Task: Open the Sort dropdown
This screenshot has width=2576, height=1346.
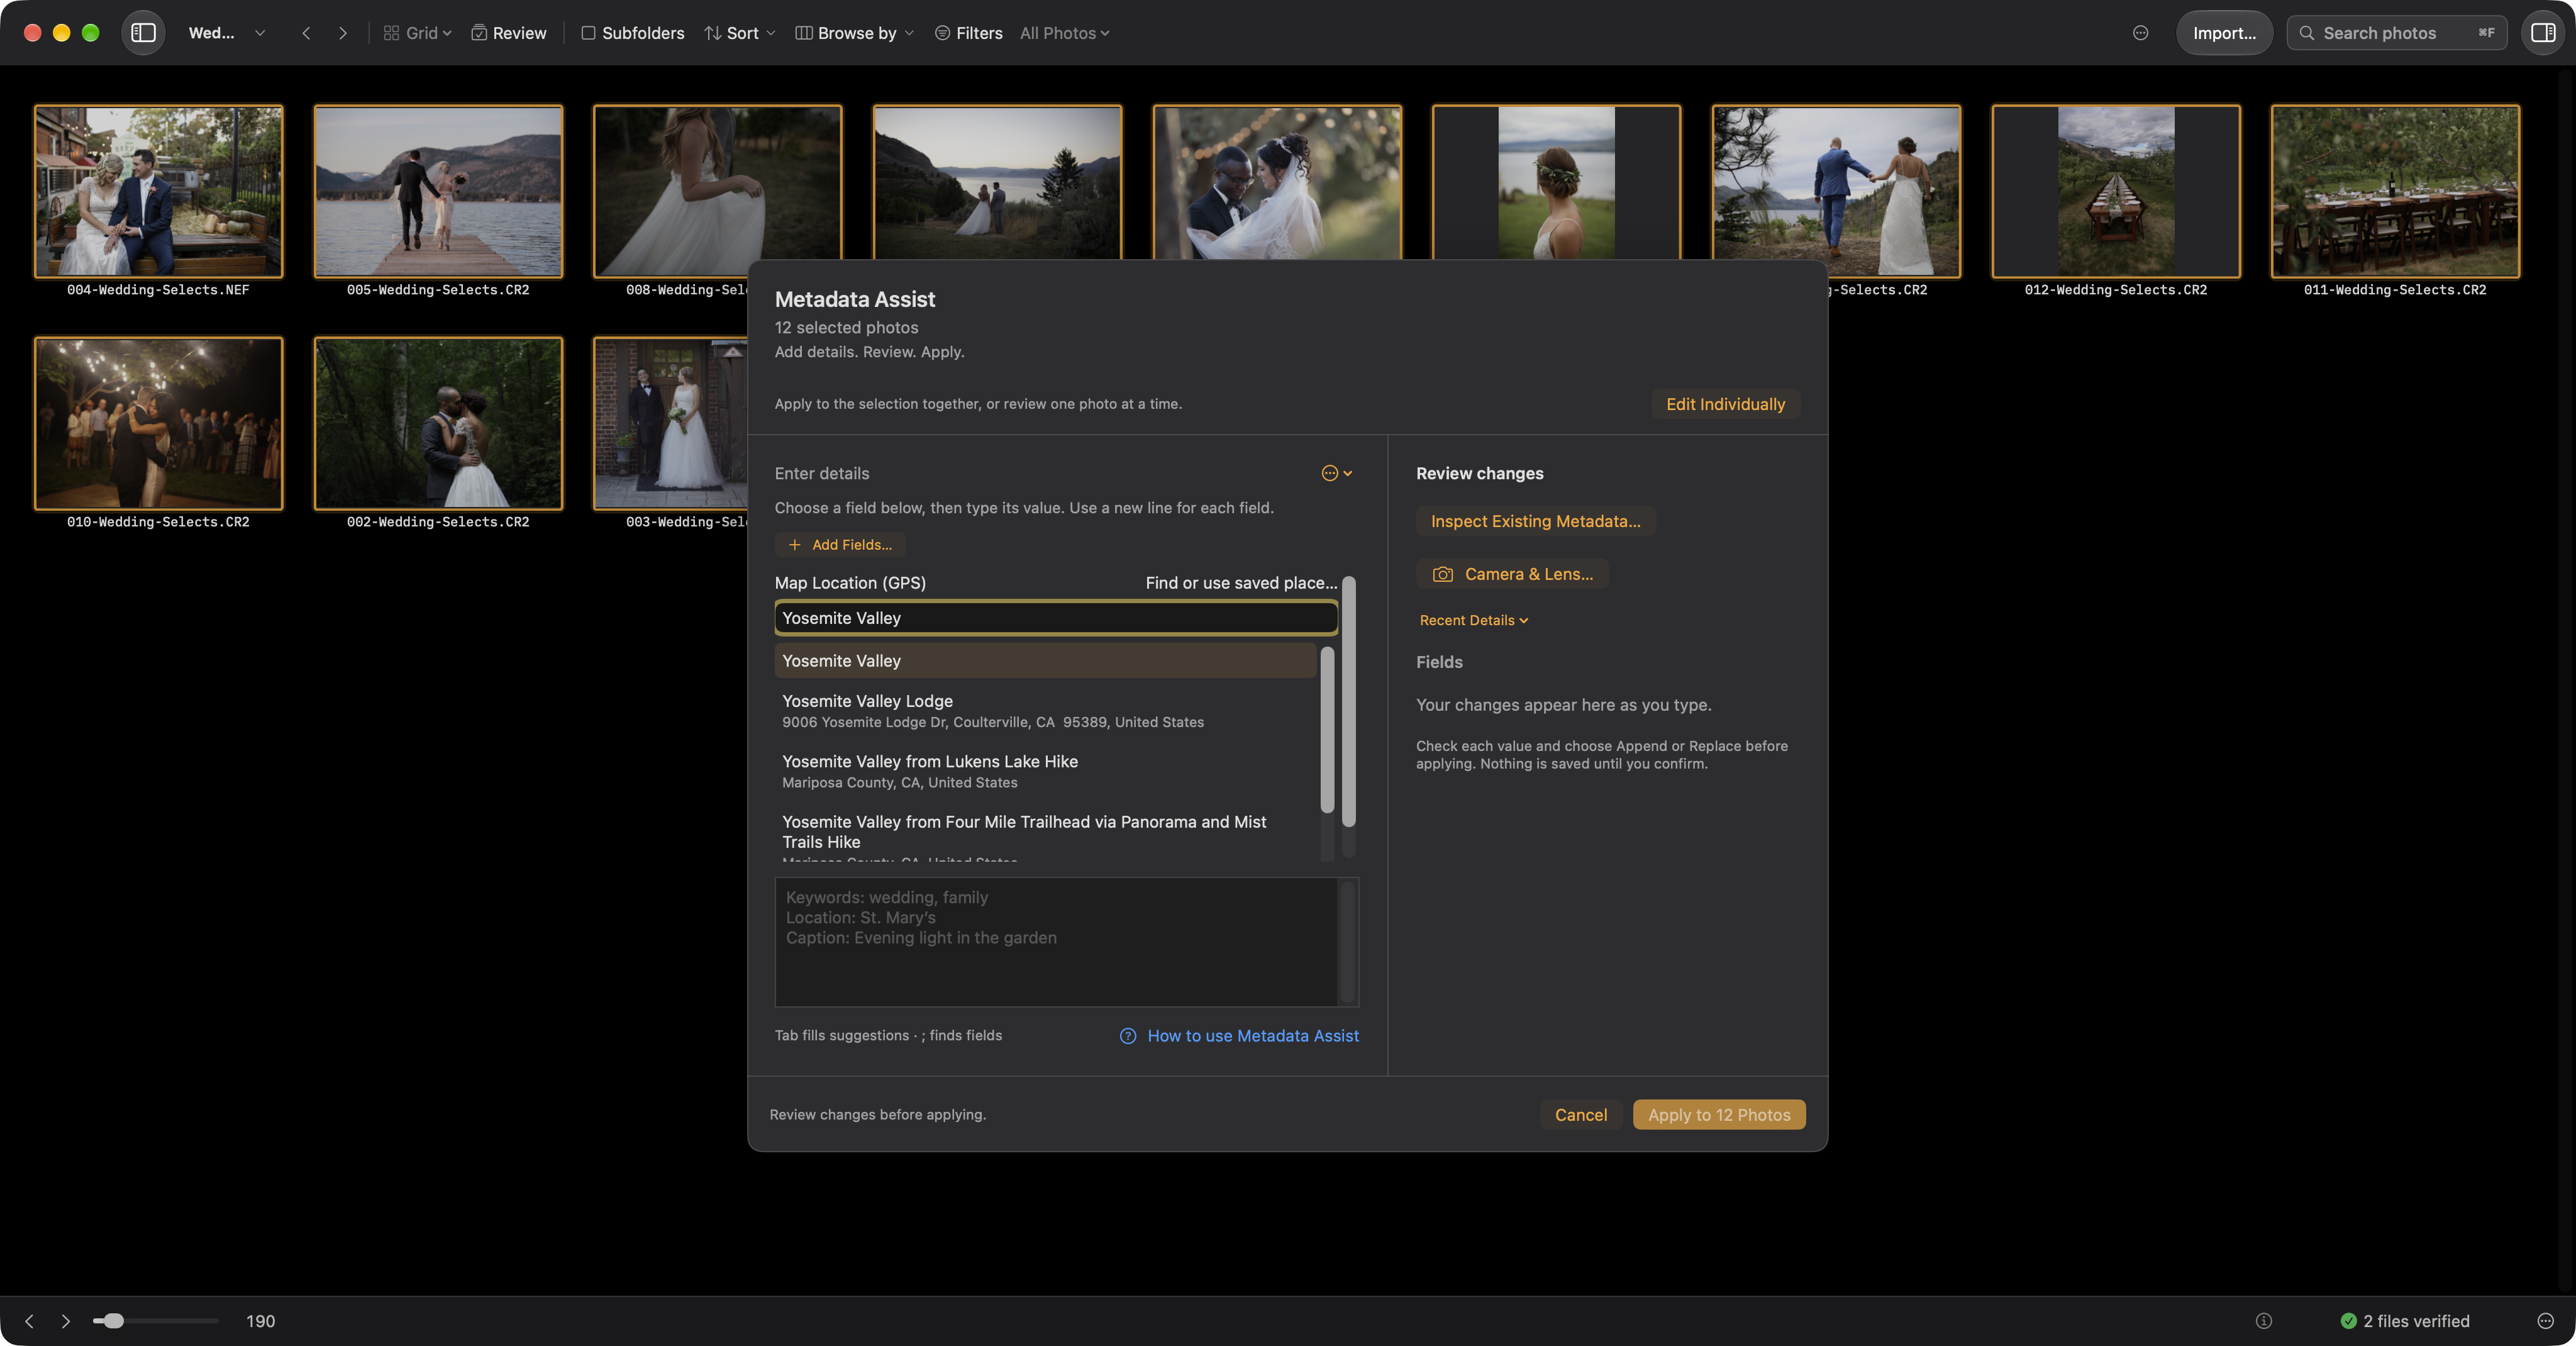Action: click(739, 33)
